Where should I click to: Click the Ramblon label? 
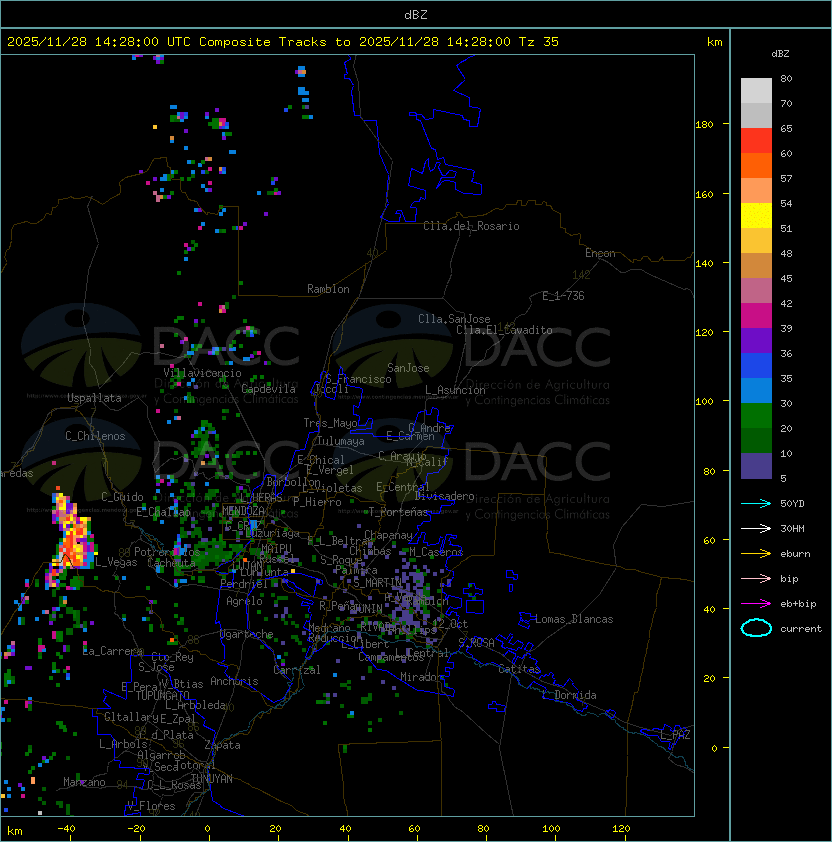[328, 289]
